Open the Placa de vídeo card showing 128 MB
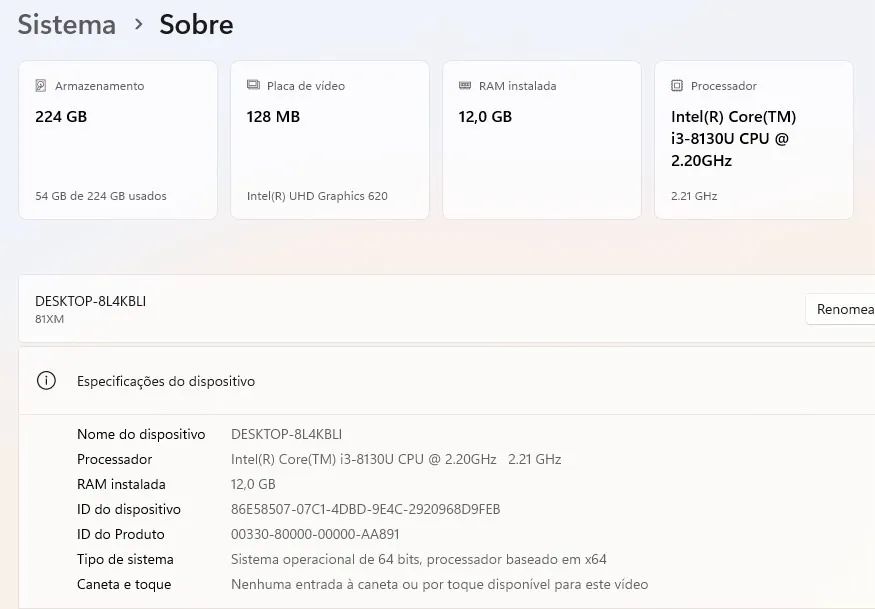The width and height of the screenshot is (875, 609). pos(330,140)
